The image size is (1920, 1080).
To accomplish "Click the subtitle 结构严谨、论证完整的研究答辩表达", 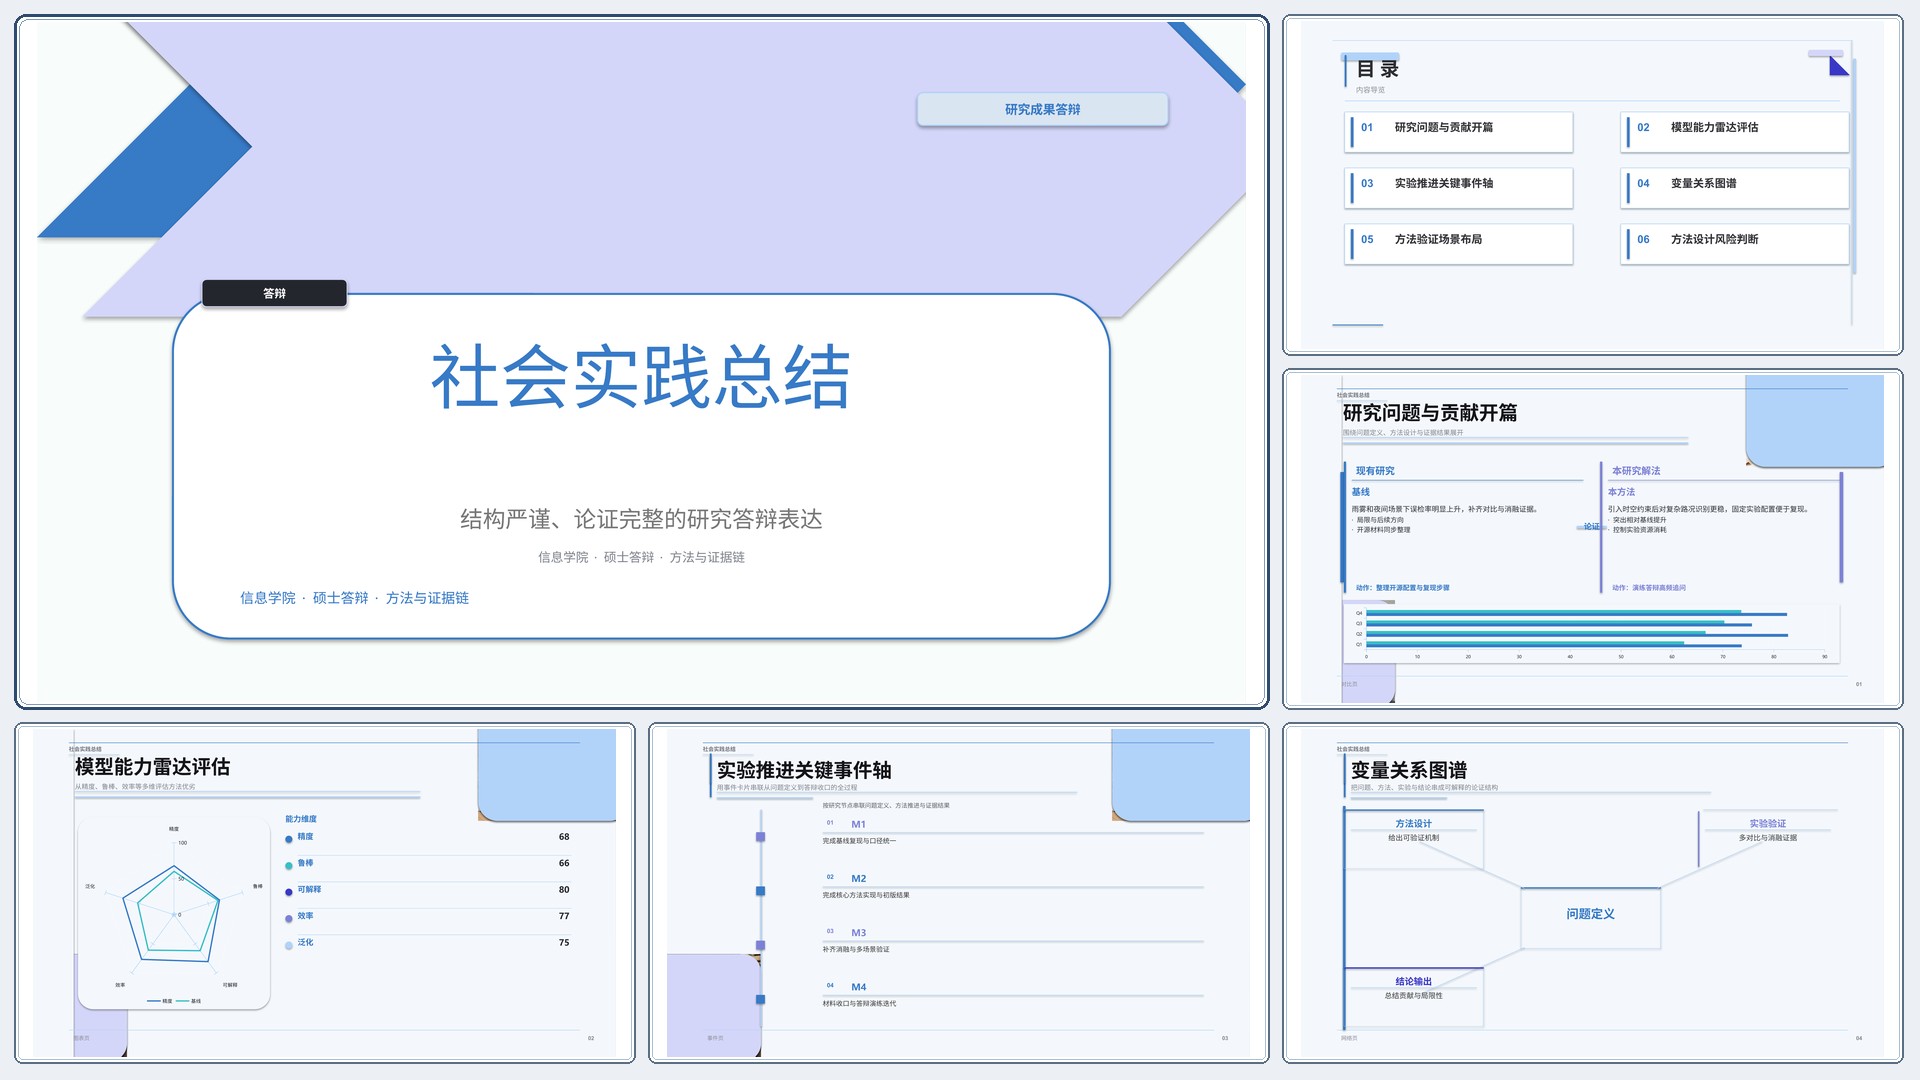I will (x=641, y=519).
